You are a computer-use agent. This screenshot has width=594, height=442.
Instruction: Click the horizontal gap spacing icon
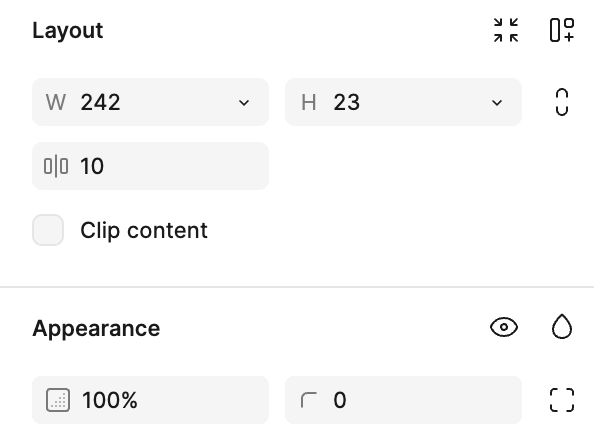tap(56, 166)
